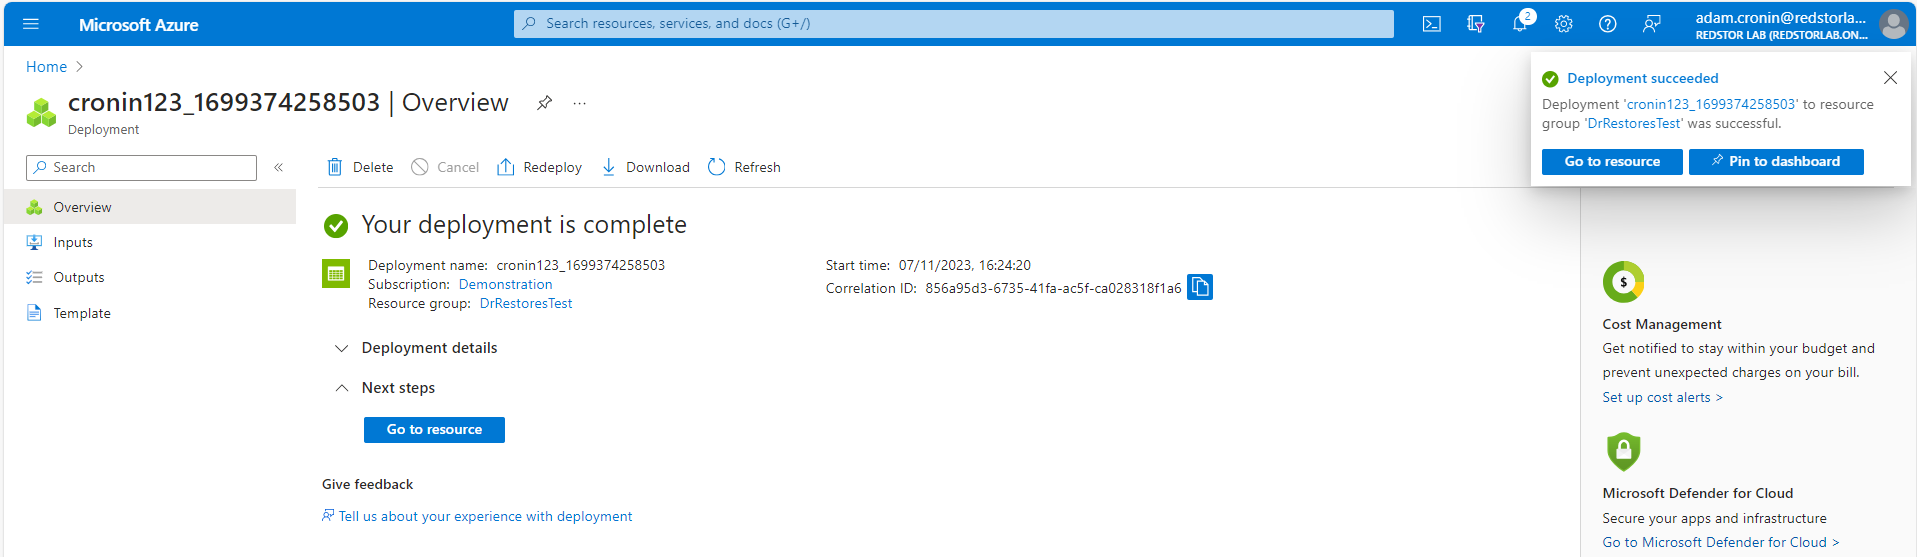The image size is (1917, 557).
Task: Click the Delete toolbar button
Action: pos(360,167)
